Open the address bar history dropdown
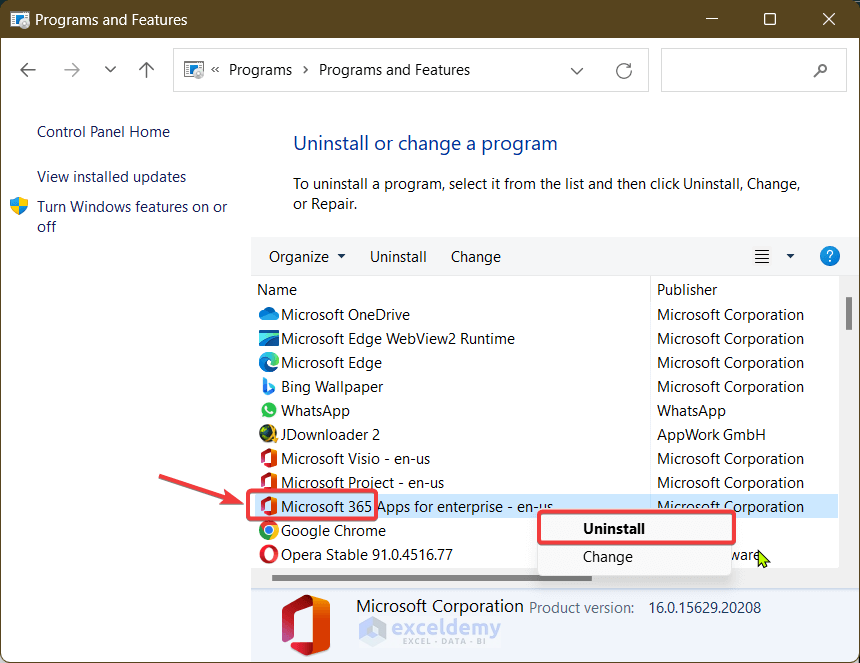The height and width of the screenshot is (663, 860). pyautogui.click(x=577, y=71)
